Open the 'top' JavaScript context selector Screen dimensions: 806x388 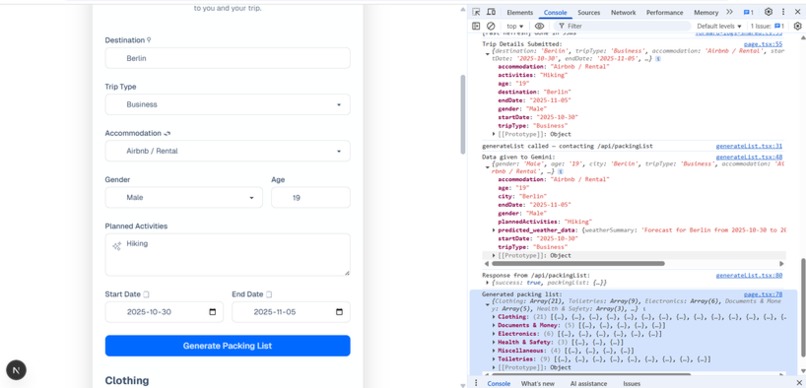click(x=515, y=26)
